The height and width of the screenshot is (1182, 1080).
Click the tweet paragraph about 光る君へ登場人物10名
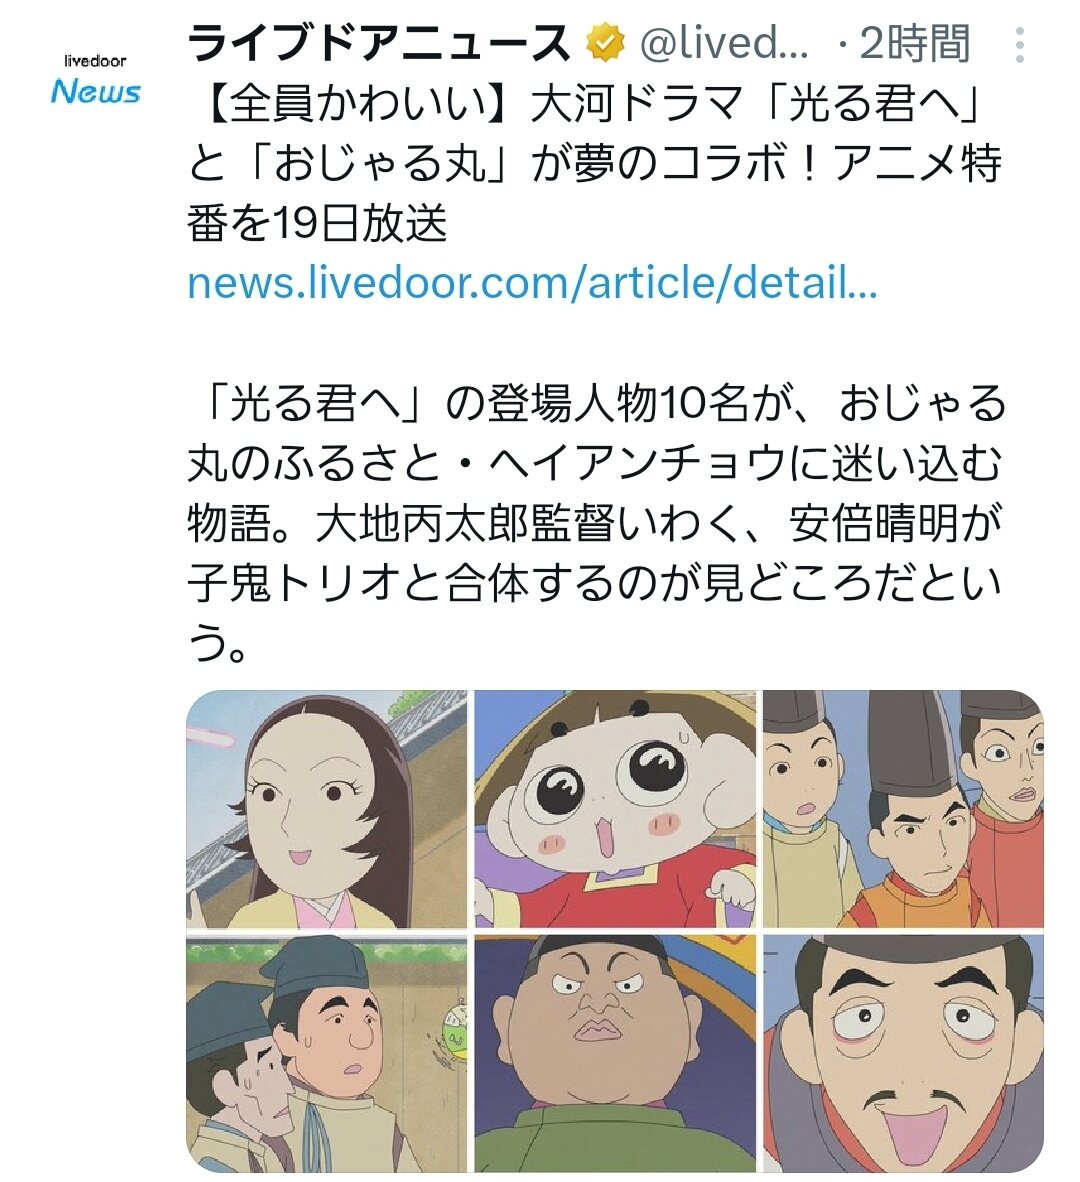pyautogui.click(x=595, y=523)
